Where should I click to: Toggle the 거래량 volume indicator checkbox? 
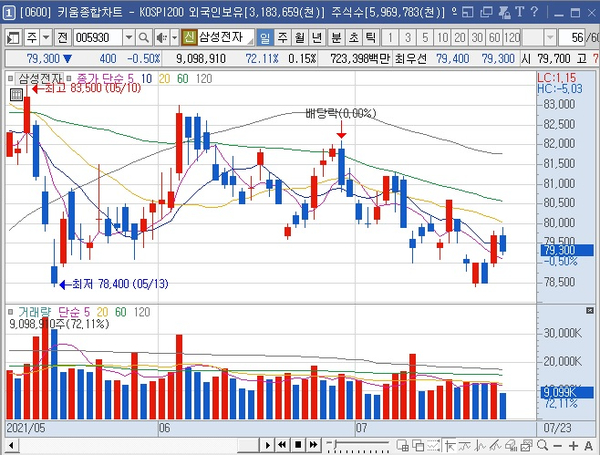point(11,312)
